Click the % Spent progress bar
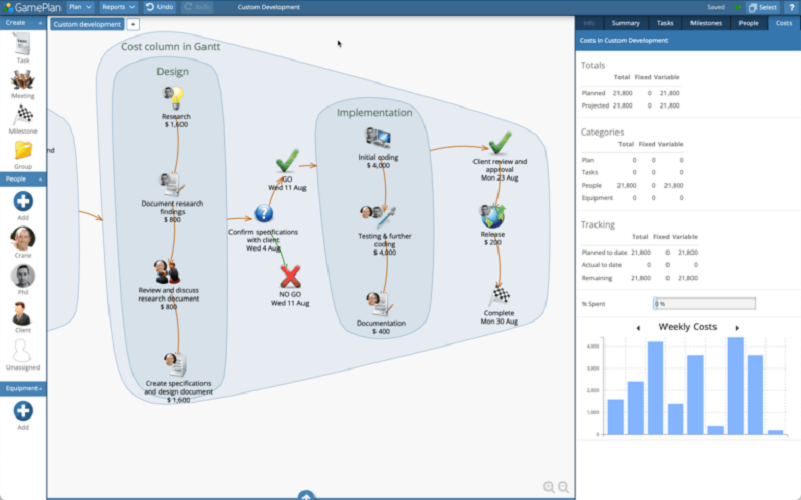Viewport: 801px width, 500px height. [x=704, y=304]
